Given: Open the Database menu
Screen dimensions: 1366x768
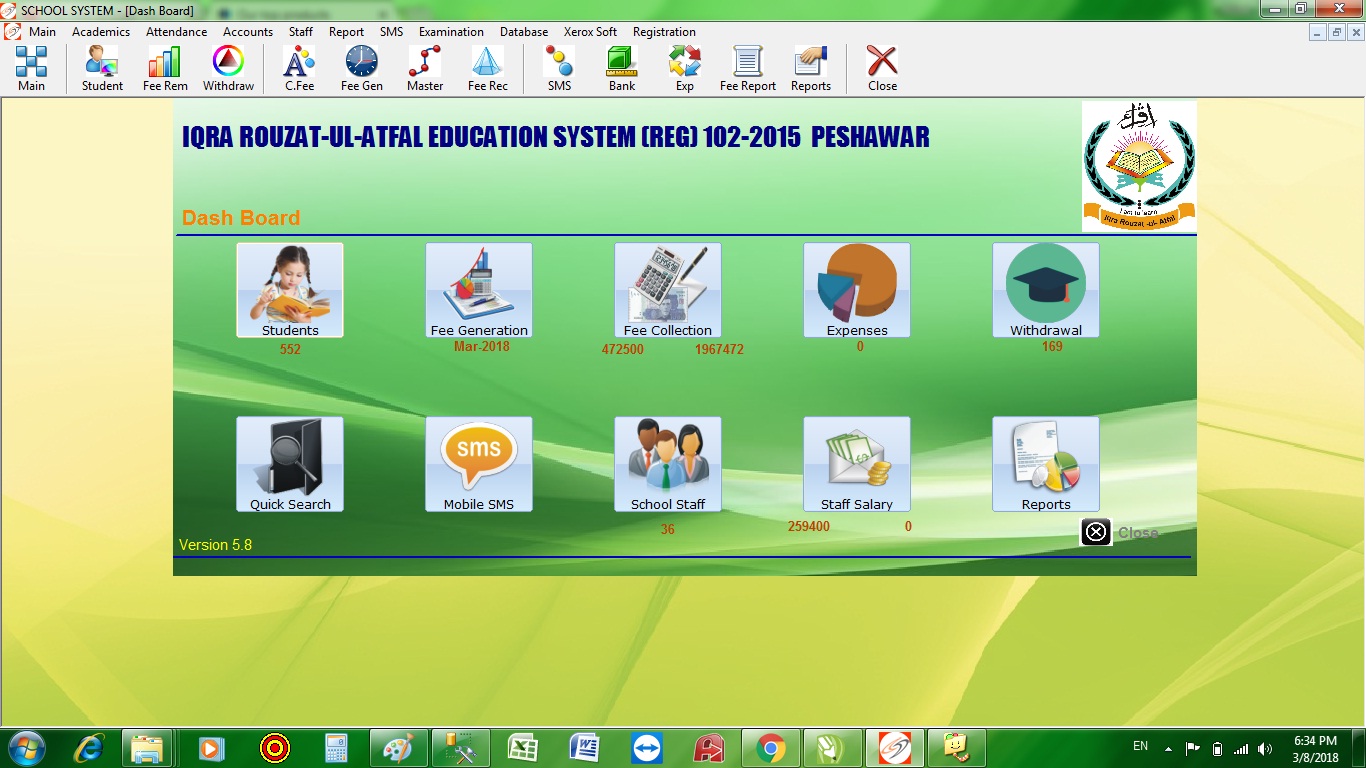Looking at the screenshot, I should coord(524,32).
